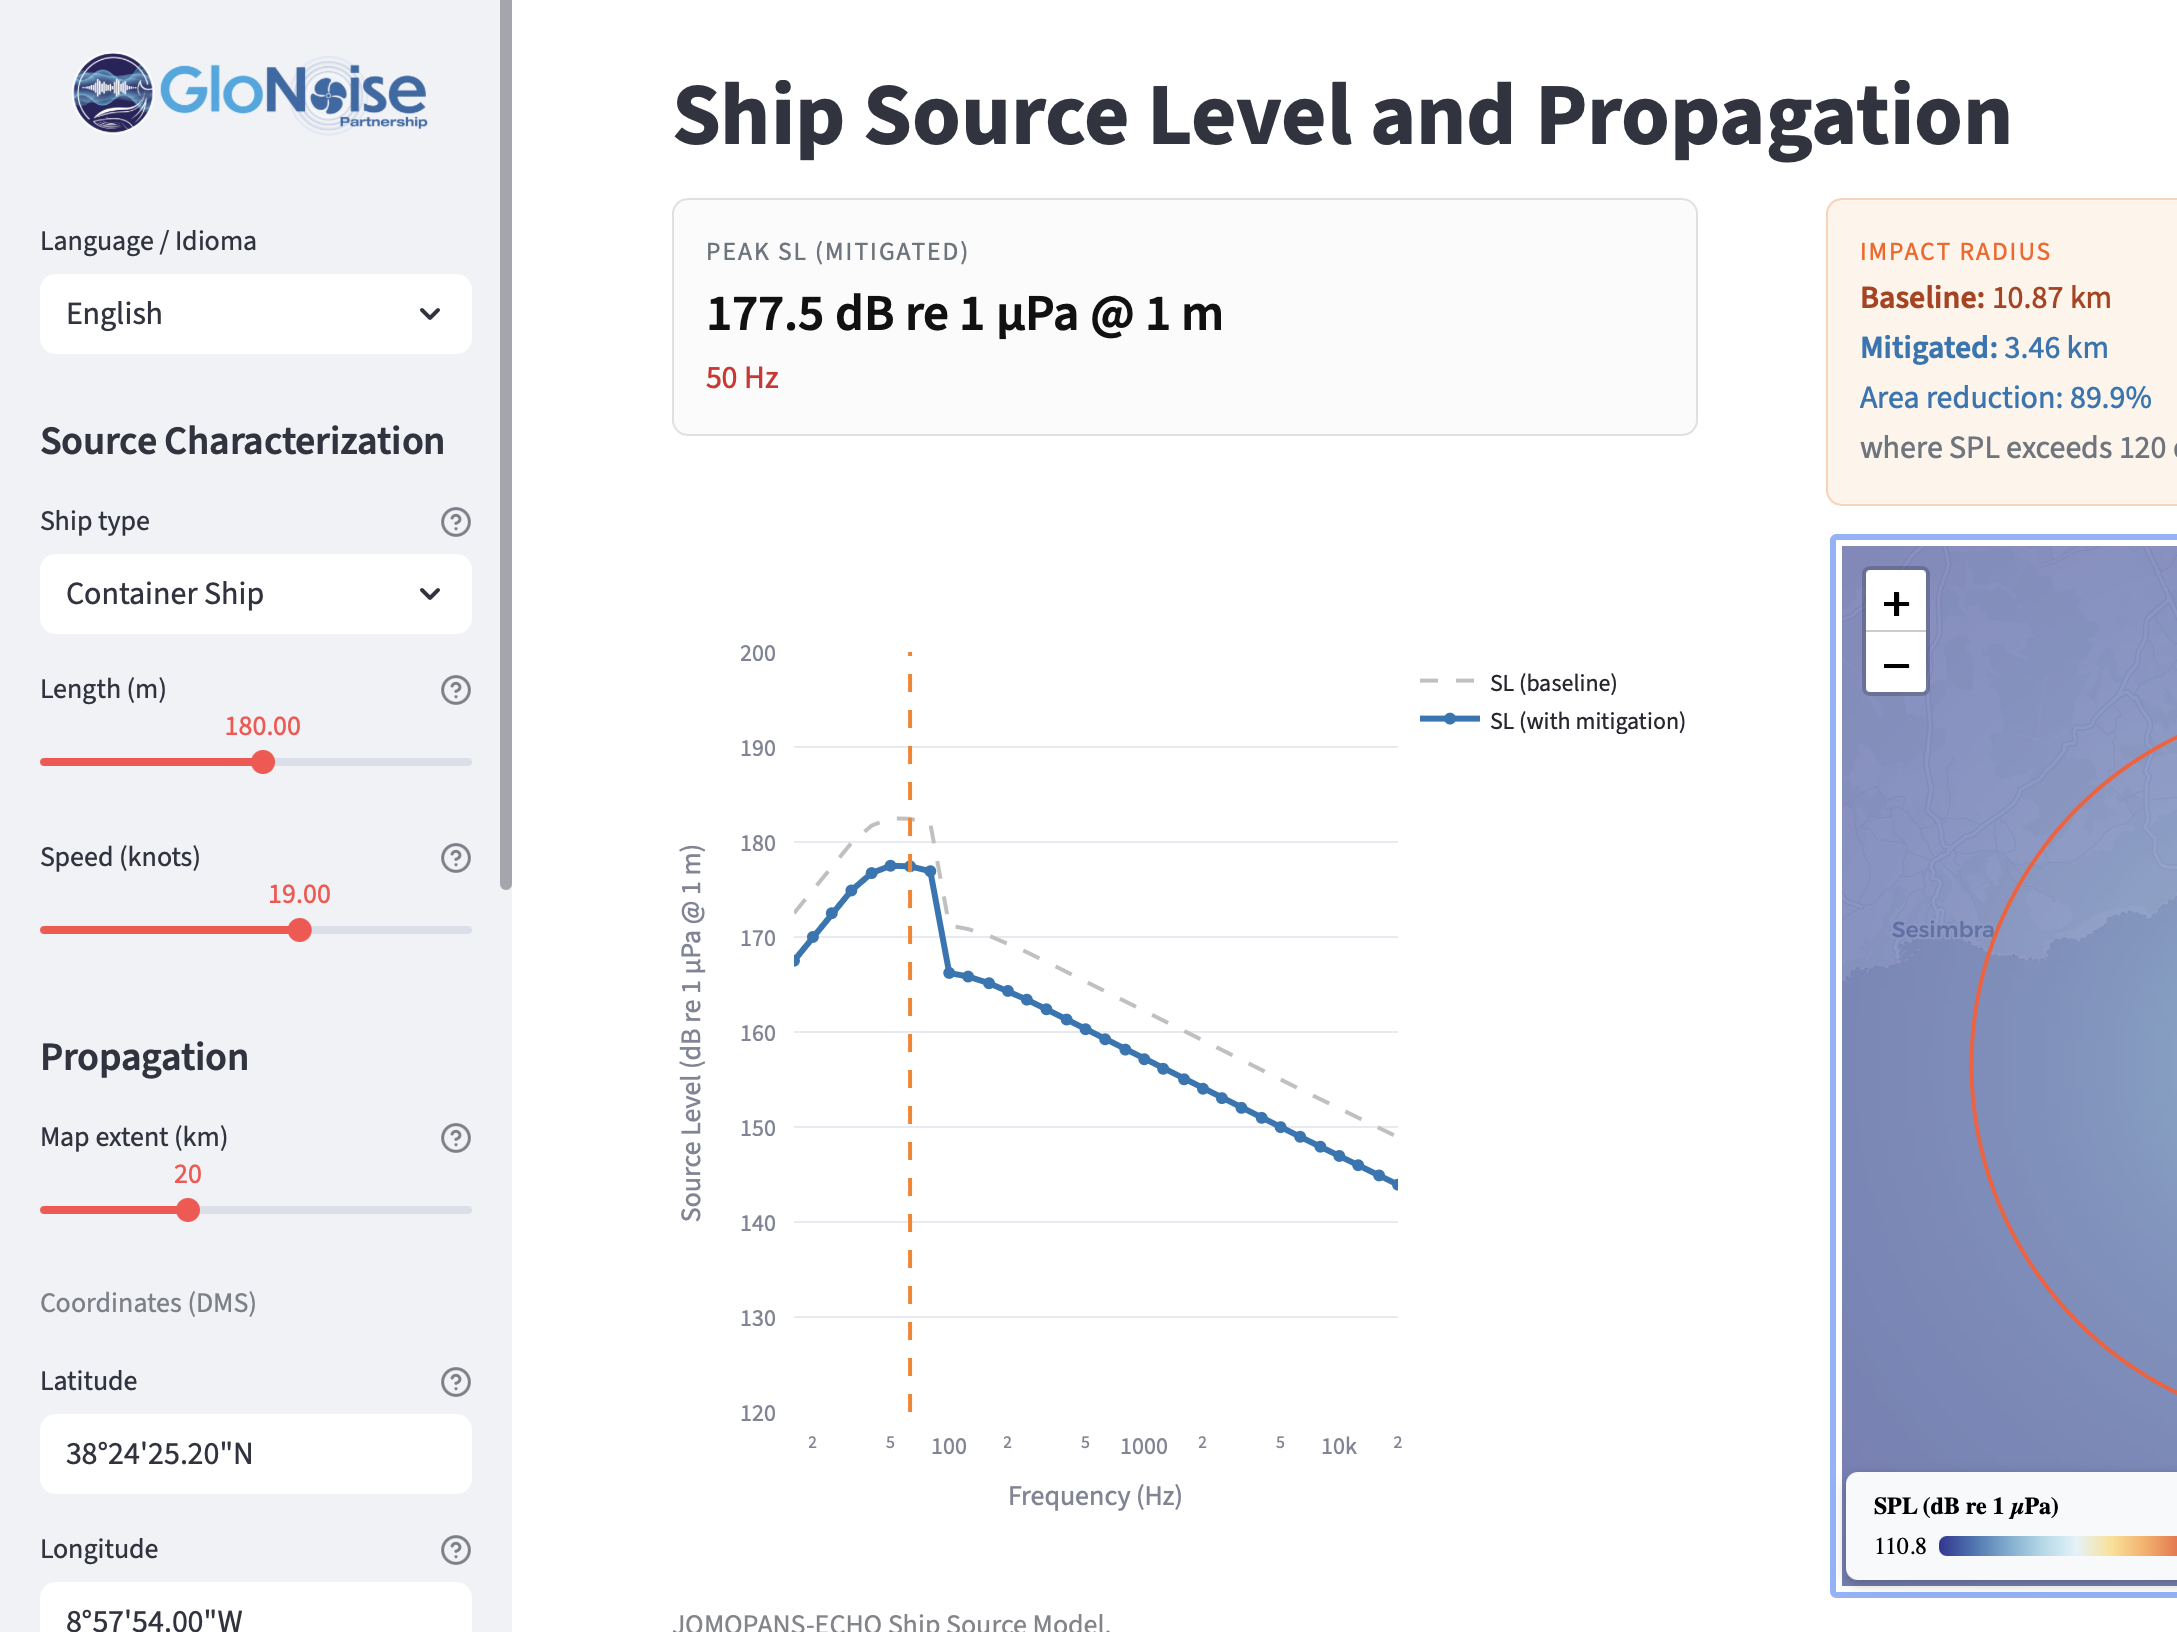Click the Sesimbra label on the map
Image resolution: width=2177 pixels, height=1632 pixels.
pyautogui.click(x=1942, y=930)
